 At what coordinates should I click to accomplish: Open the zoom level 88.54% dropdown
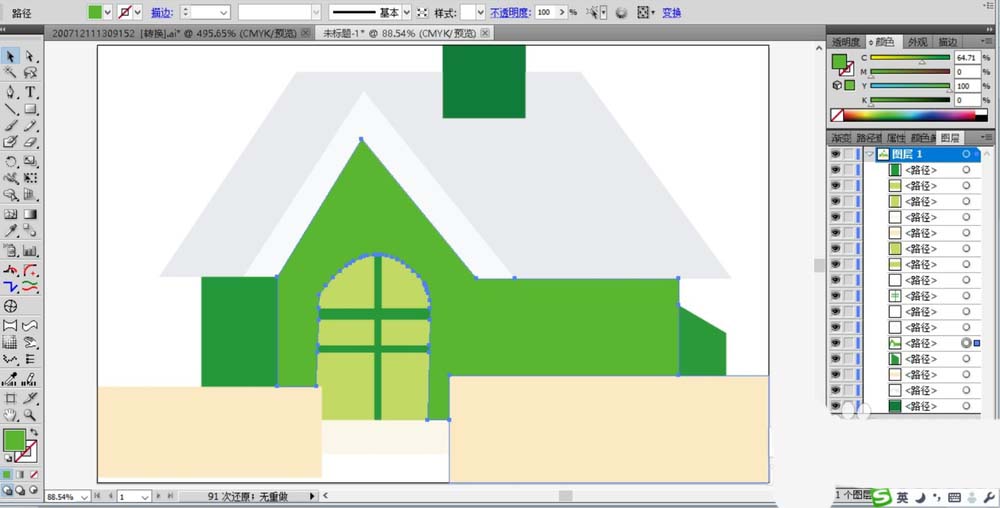click(85, 497)
